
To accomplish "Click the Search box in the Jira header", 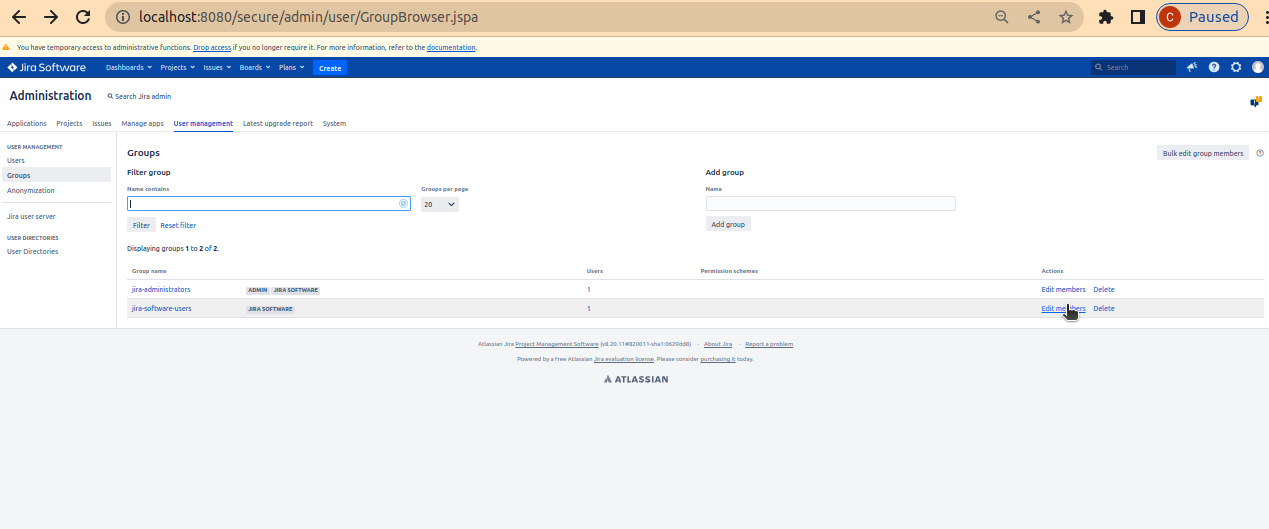I will point(1134,68).
